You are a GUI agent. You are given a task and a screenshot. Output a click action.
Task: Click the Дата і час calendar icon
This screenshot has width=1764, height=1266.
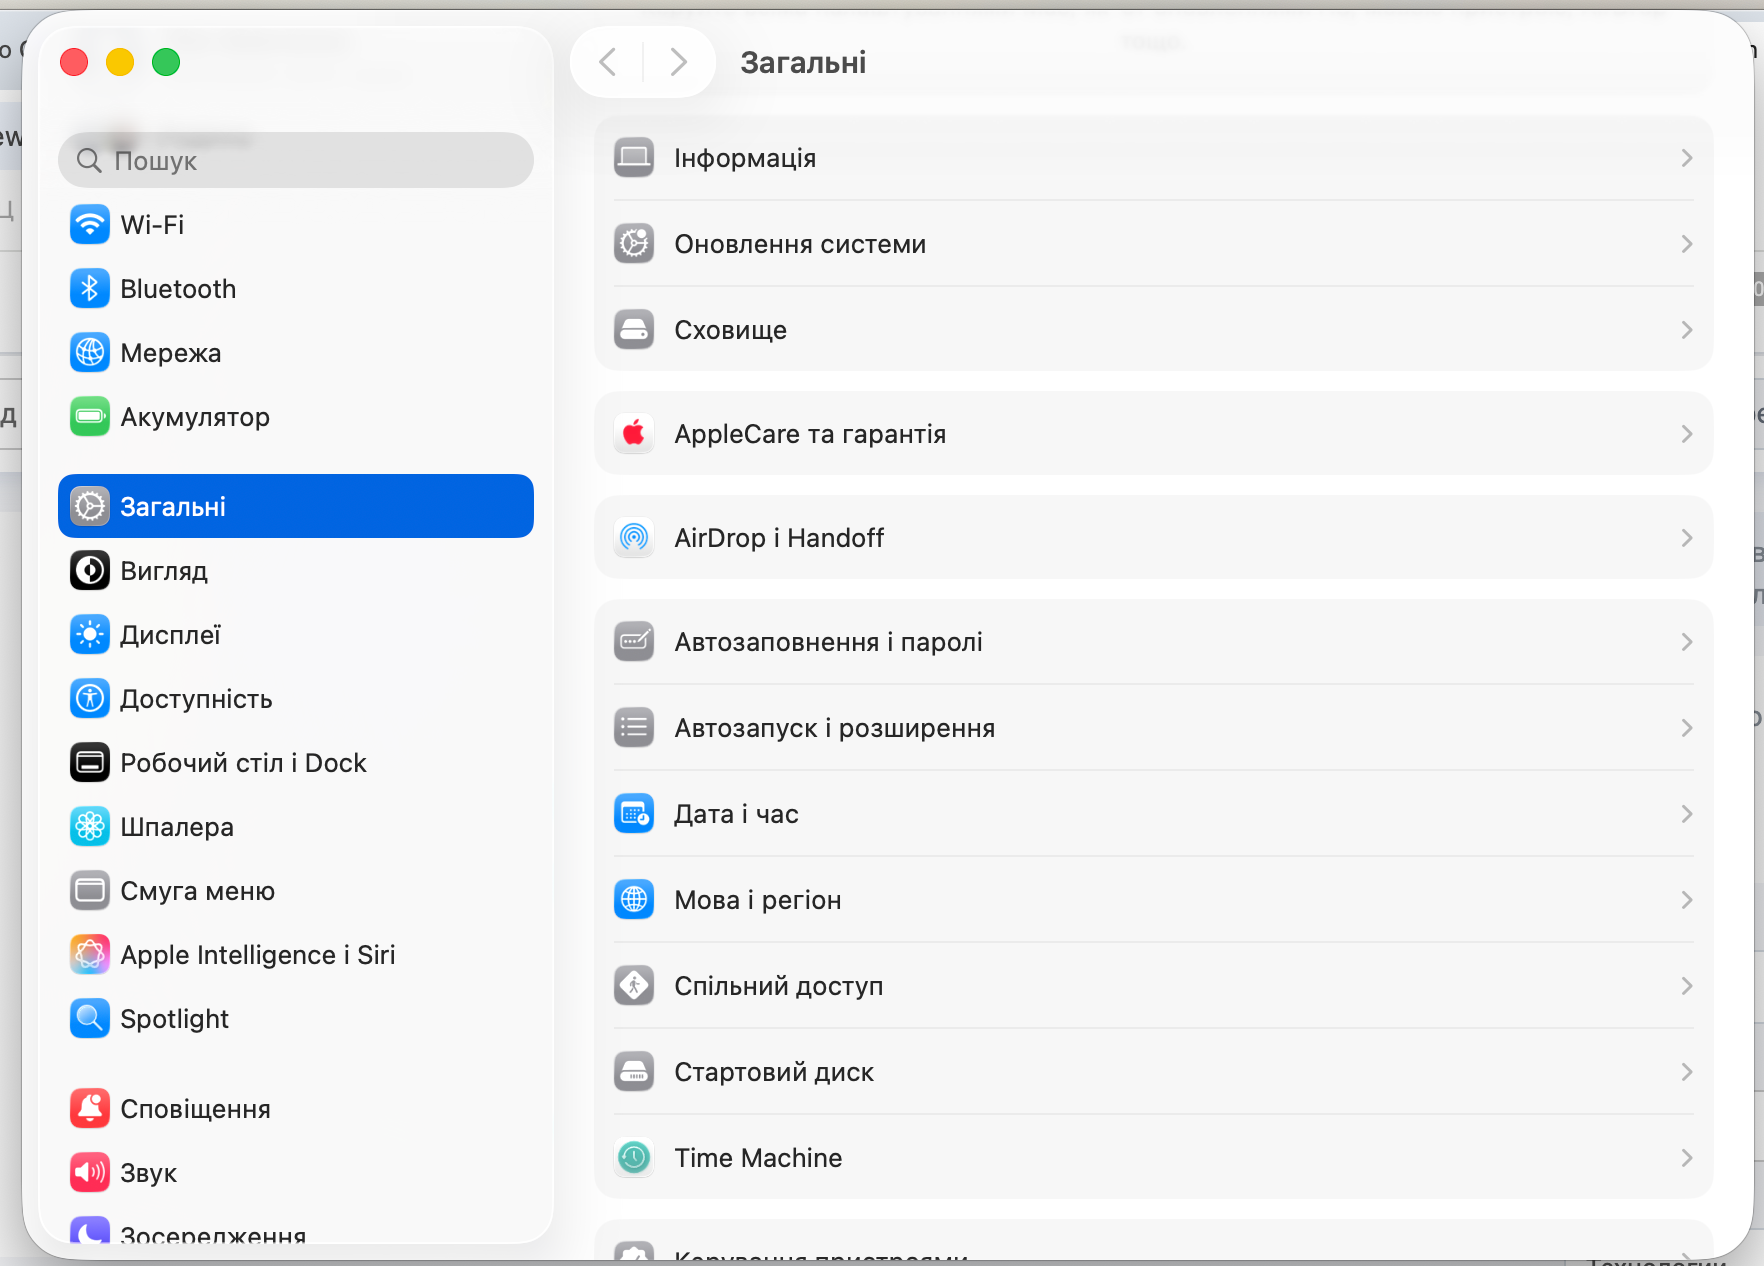(x=634, y=814)
